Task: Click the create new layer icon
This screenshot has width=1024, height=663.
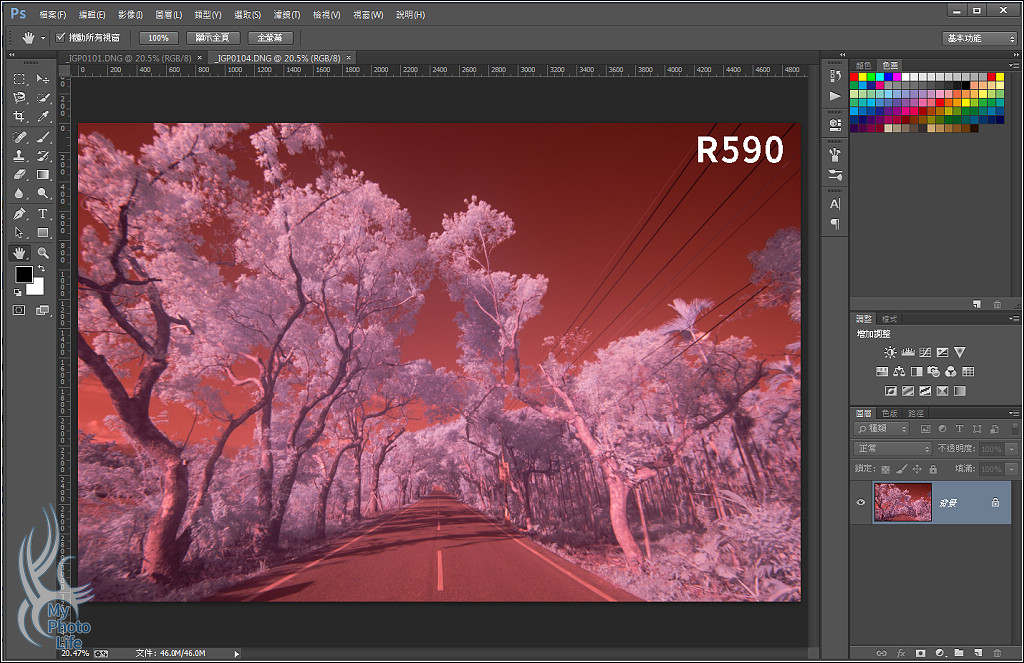Action: 978,653
